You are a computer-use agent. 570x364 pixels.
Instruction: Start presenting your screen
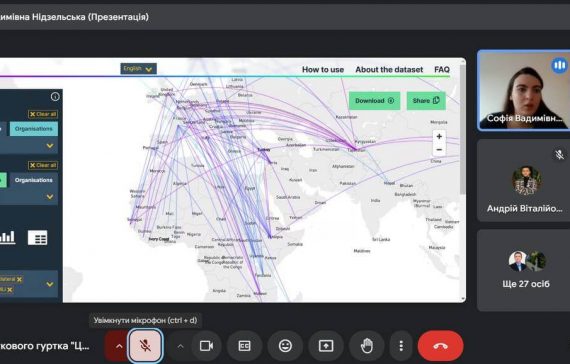coord(326,346)
